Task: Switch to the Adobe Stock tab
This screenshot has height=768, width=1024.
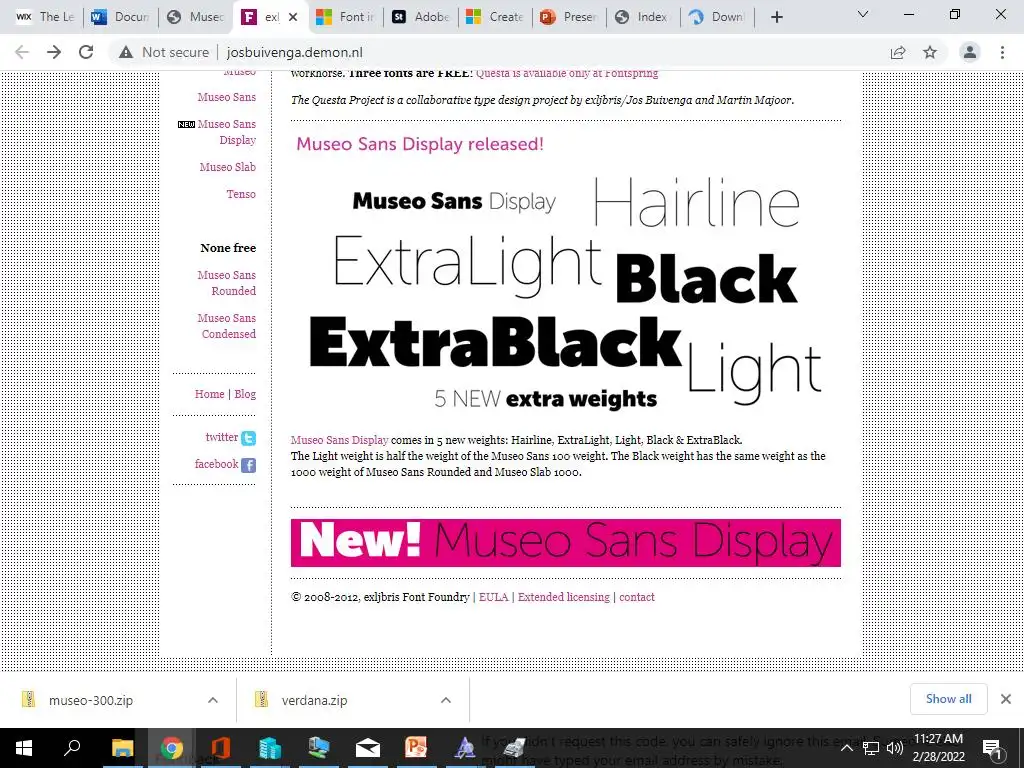Action: (x=420, y=17)
